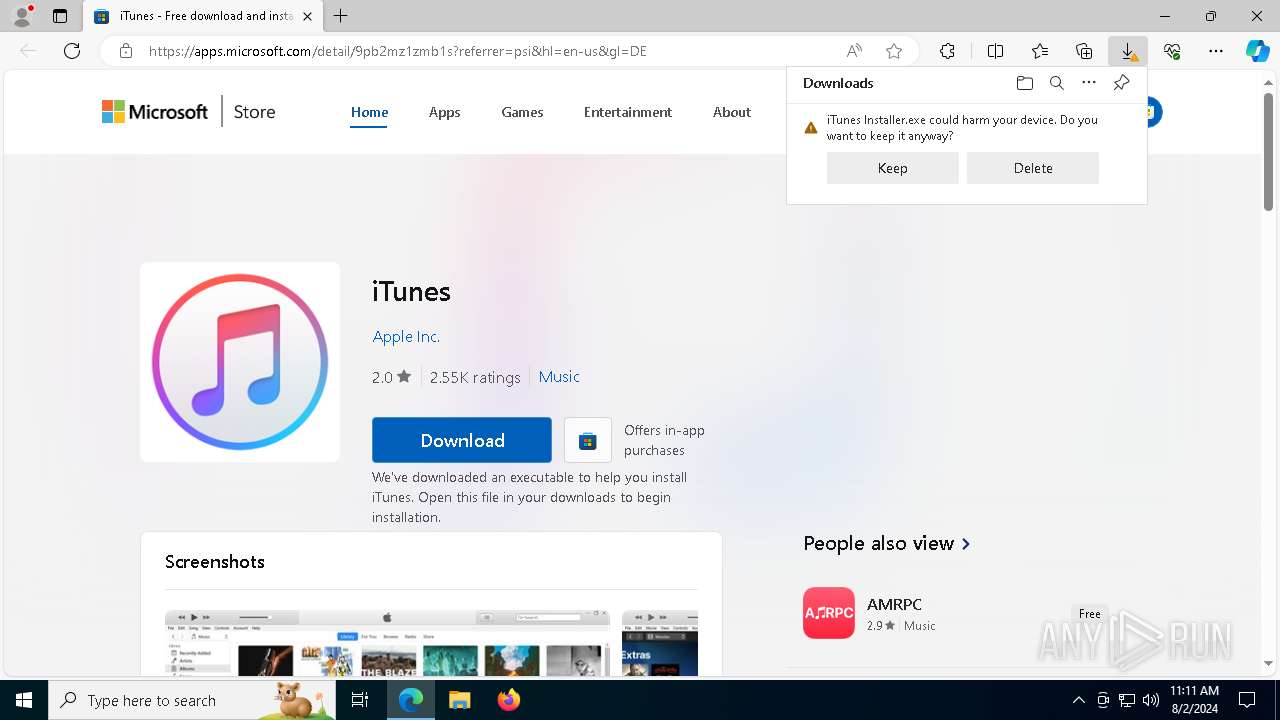Image resolution: width=1280 pixels, height=720 pixels.
Task: Go to the Apps tab
Action: point(444,112)
